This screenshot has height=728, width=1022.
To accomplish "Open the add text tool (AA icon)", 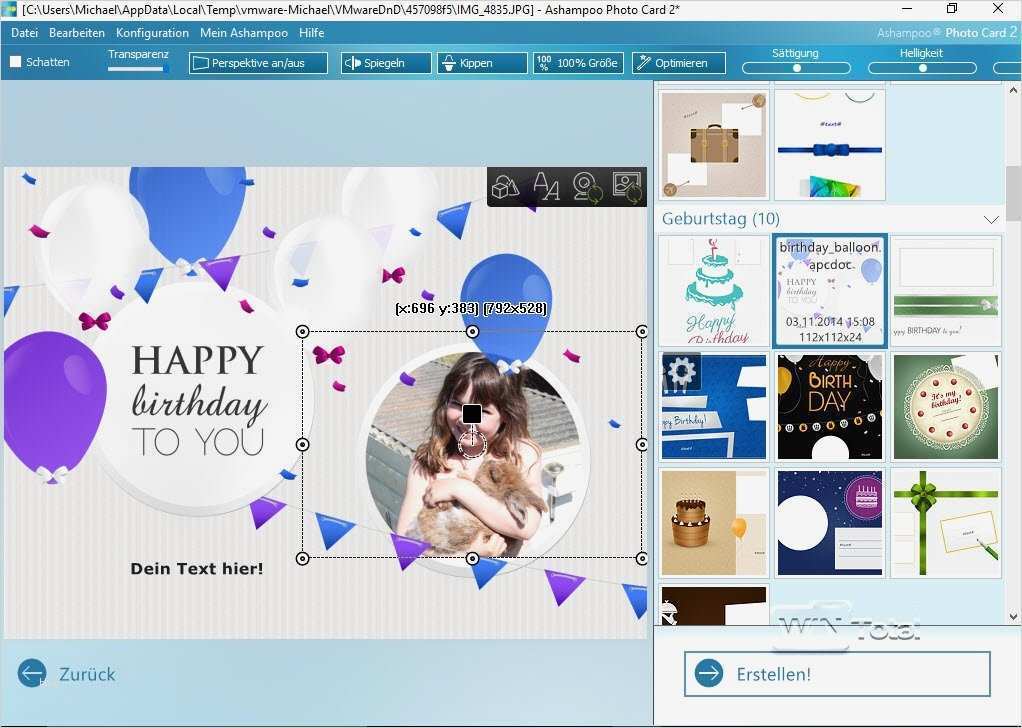I will [546, 186].
